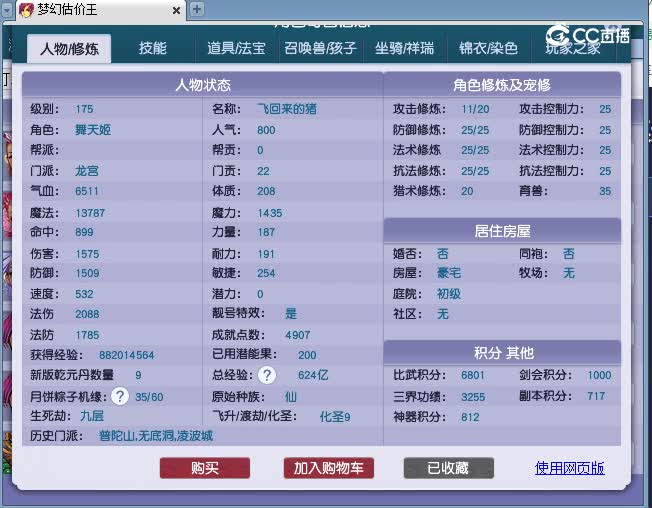
Task: Select the role value 舞天姬
Action: click(93, 130)
